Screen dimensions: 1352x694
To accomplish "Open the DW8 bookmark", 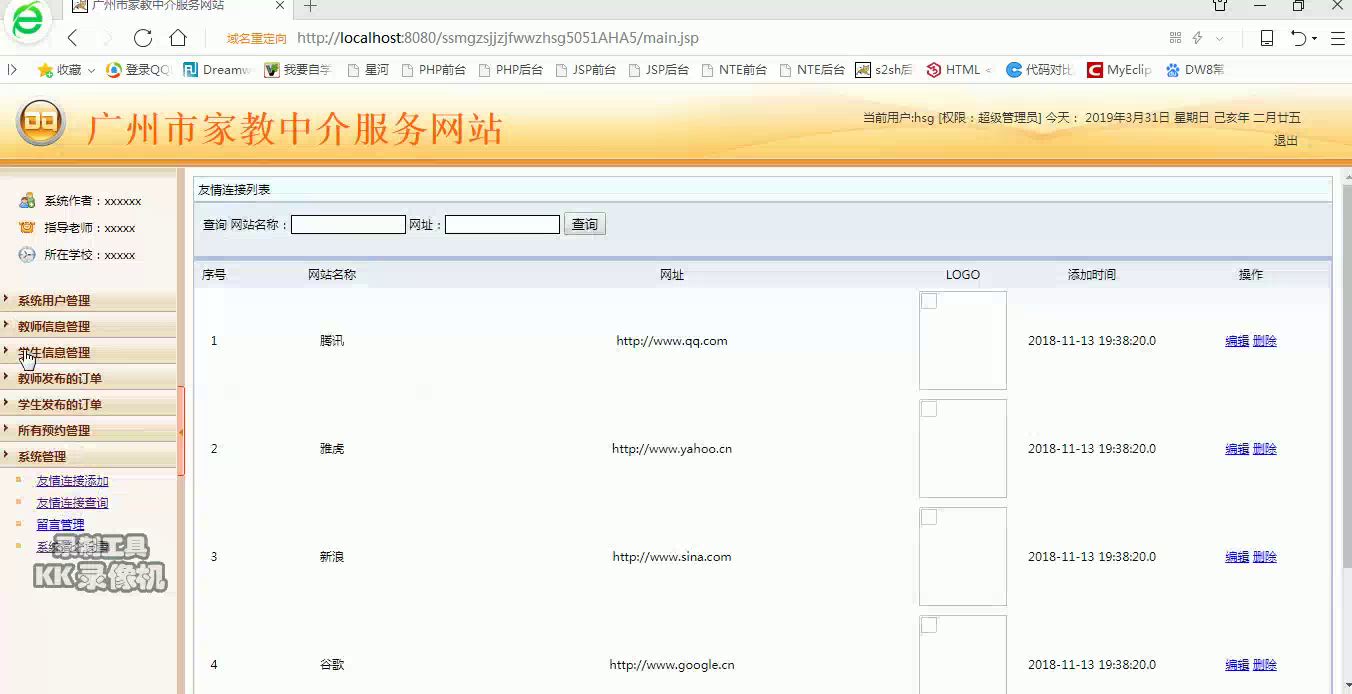I will pyautogui.click(x=1195, y=70).
